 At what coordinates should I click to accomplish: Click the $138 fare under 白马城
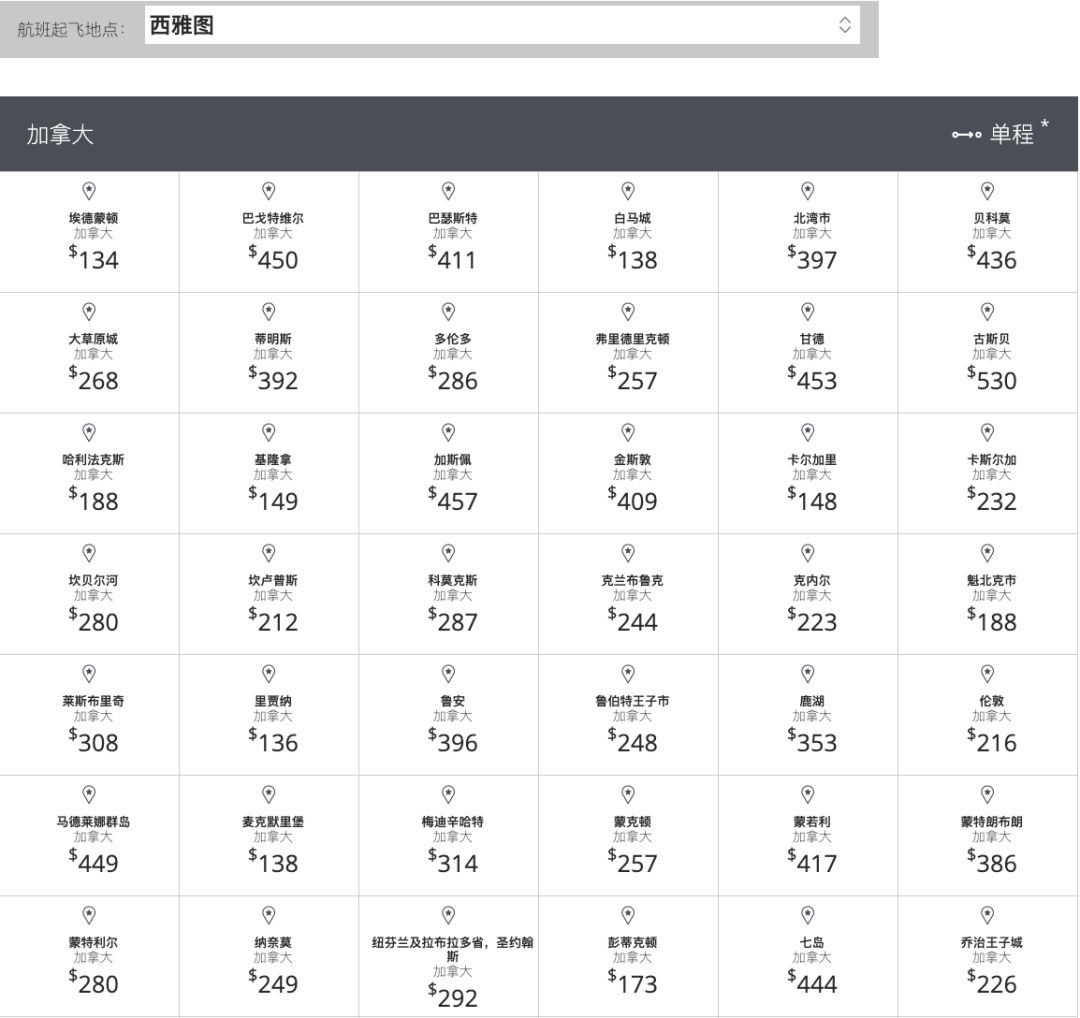632,259
